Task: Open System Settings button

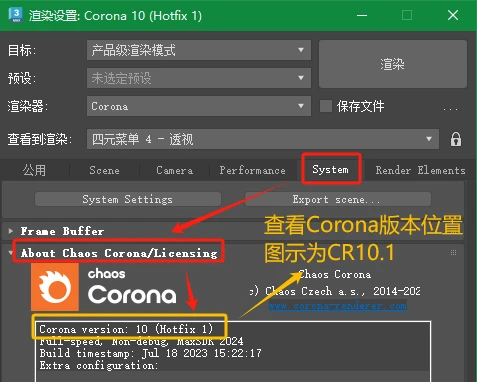Action: [x=128, y=199]
